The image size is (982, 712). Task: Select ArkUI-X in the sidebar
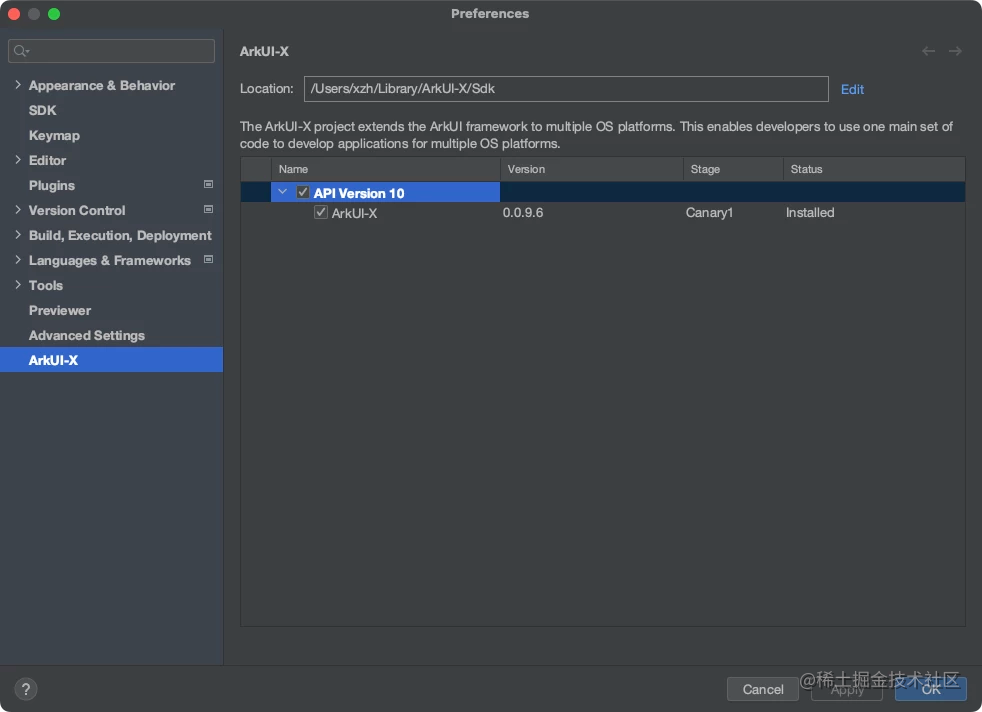coord(111,360)
